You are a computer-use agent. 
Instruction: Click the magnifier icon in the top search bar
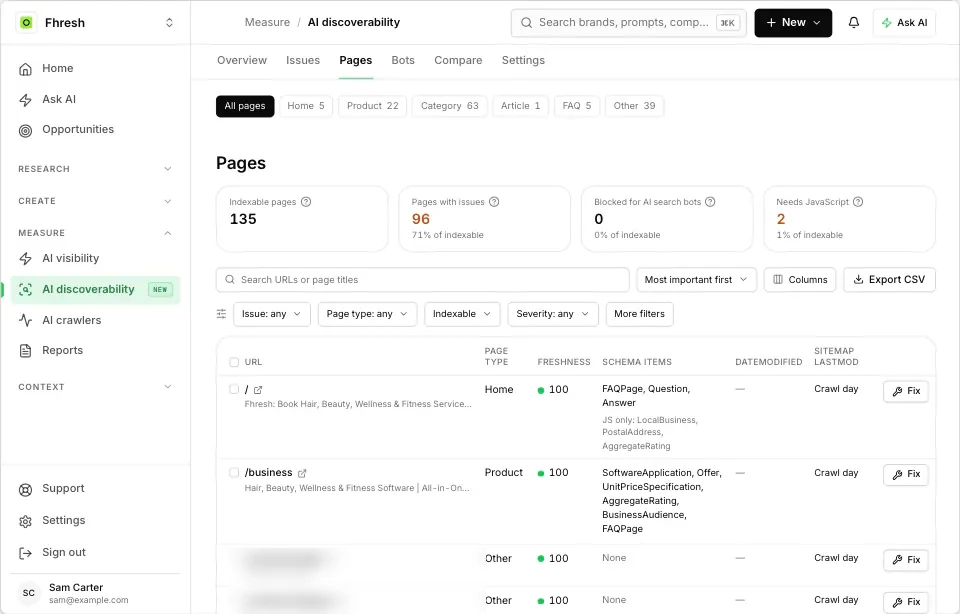click(527, 23)
